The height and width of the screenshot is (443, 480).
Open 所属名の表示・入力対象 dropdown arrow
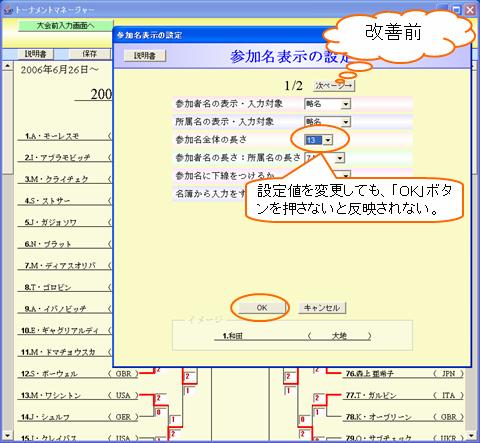pyautogui.click(x=346, y=122)
